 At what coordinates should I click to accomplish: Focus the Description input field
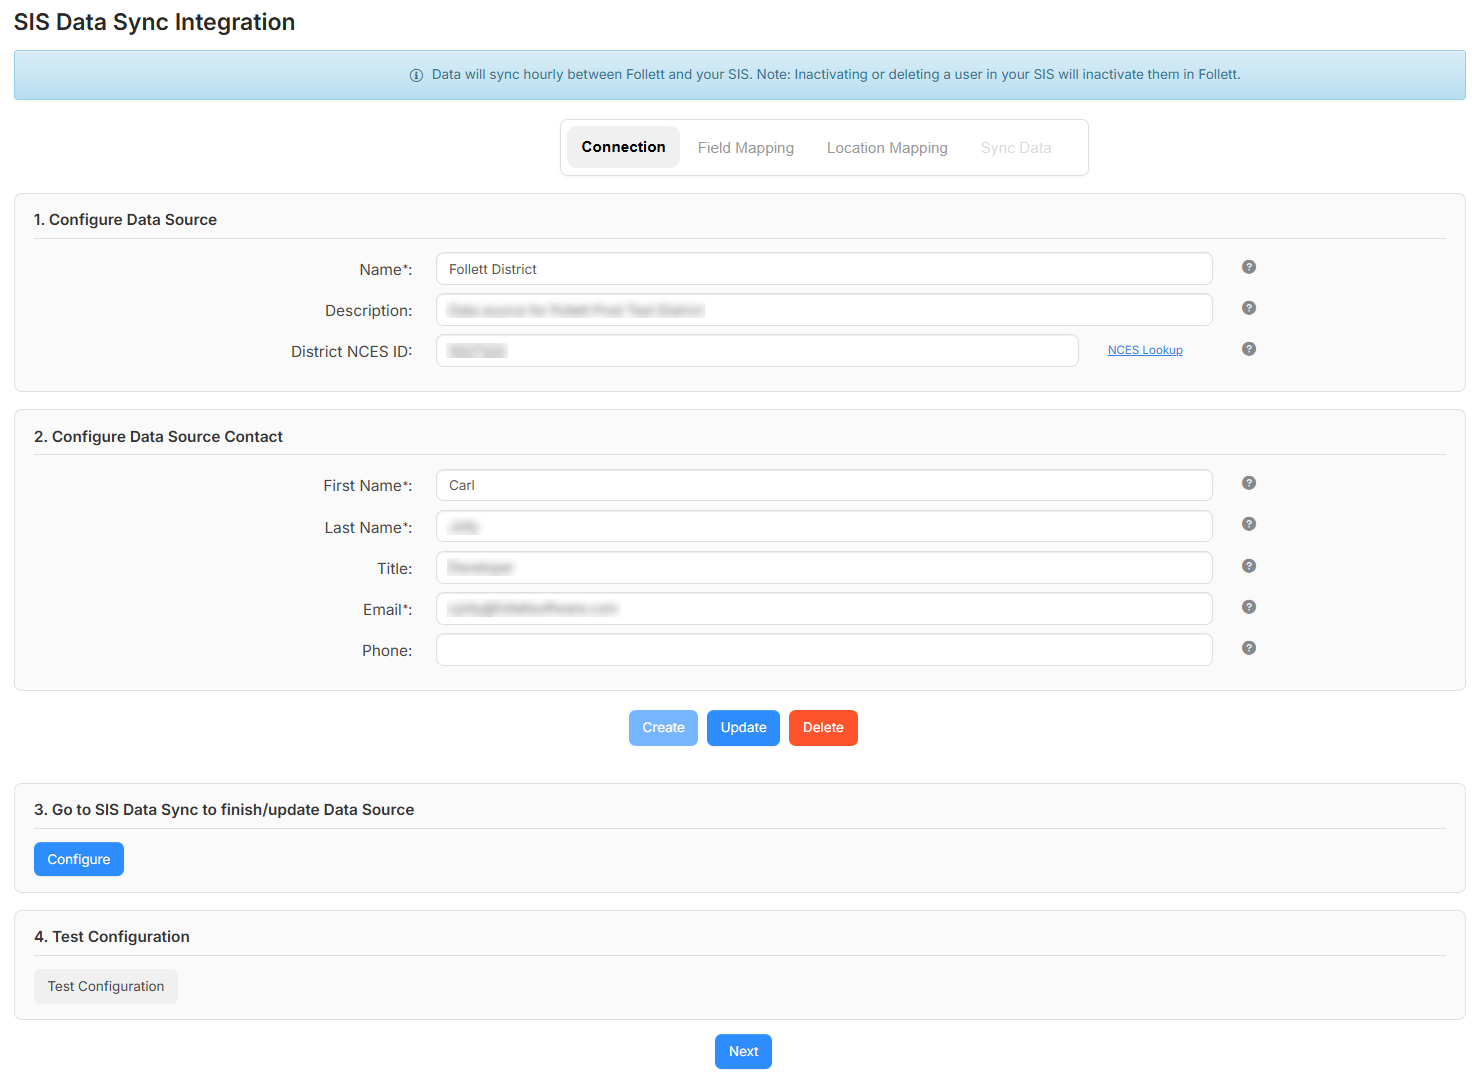[x=824, y=310]
